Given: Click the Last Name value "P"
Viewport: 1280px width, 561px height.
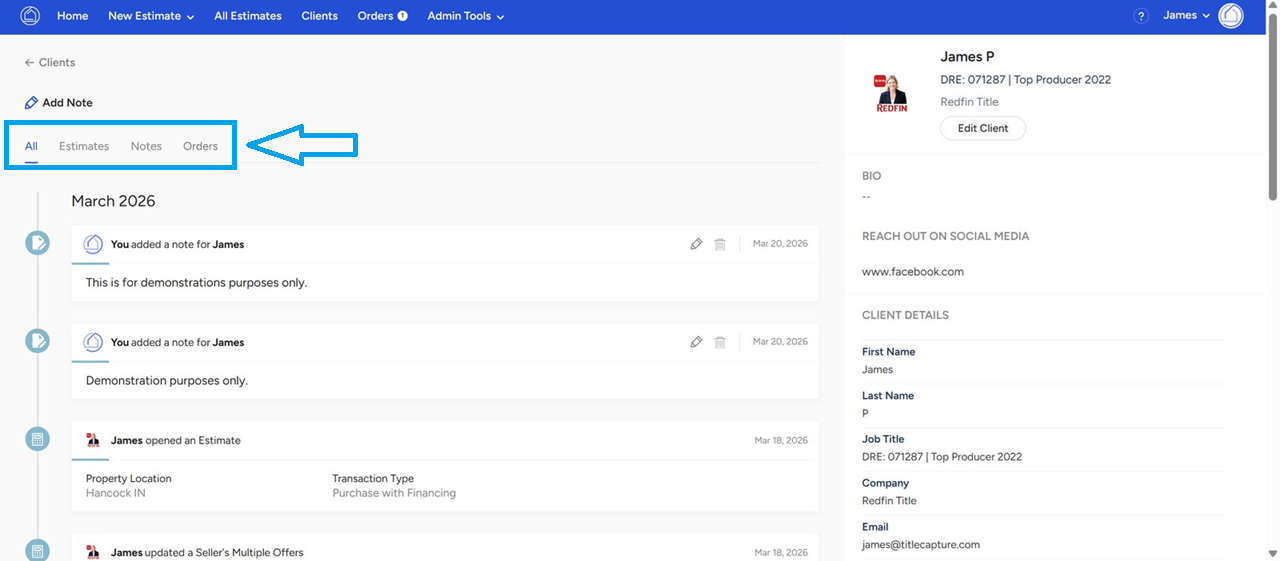Looking at the screenshot, I should (866, 414).
